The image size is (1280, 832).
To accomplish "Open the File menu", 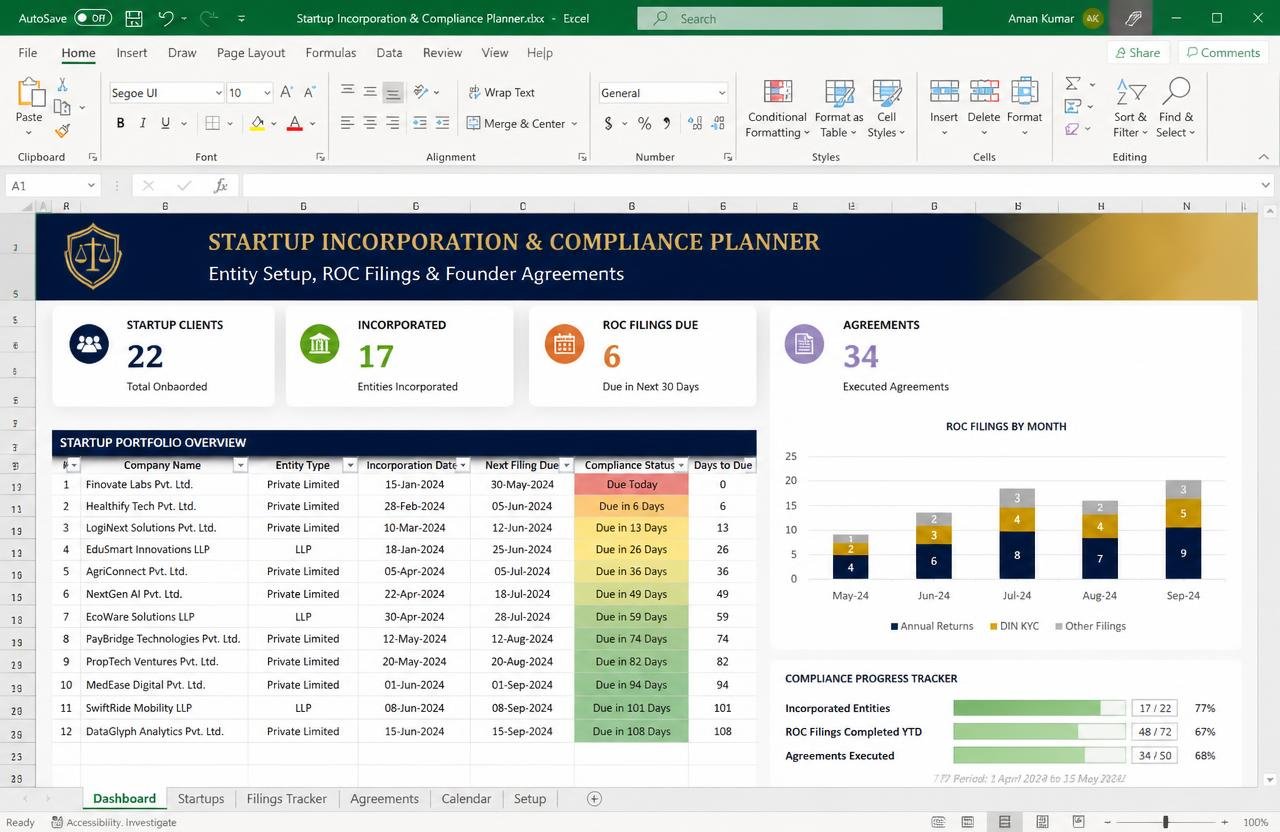I will (28, 53).
